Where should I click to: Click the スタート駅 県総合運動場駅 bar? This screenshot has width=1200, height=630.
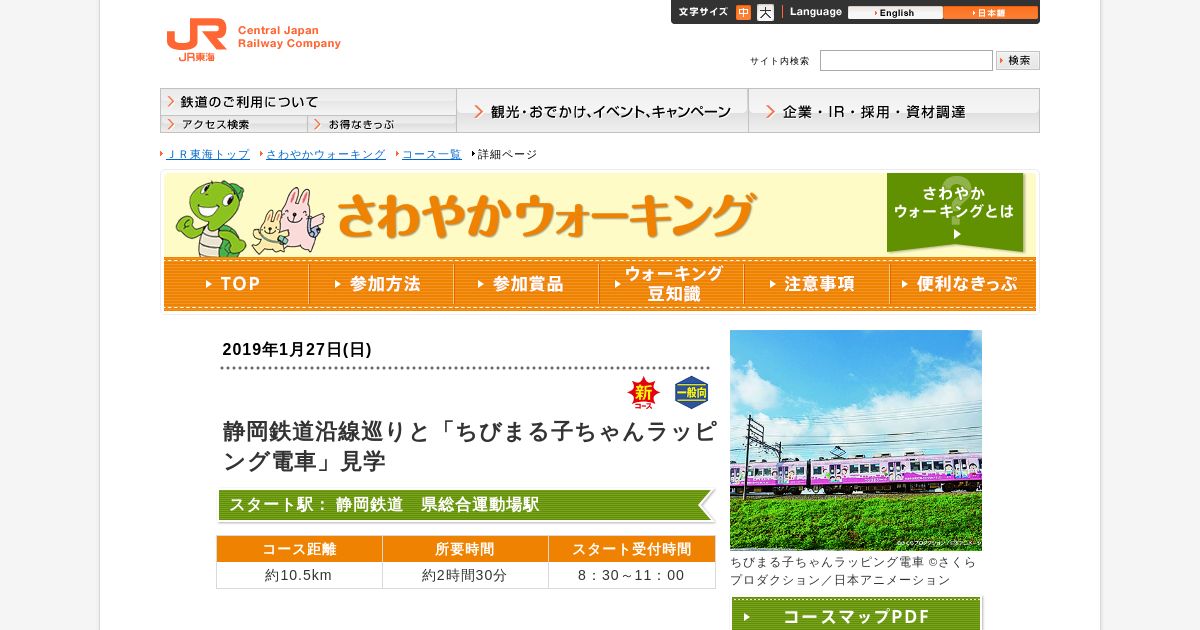click(x=466, y=505)
